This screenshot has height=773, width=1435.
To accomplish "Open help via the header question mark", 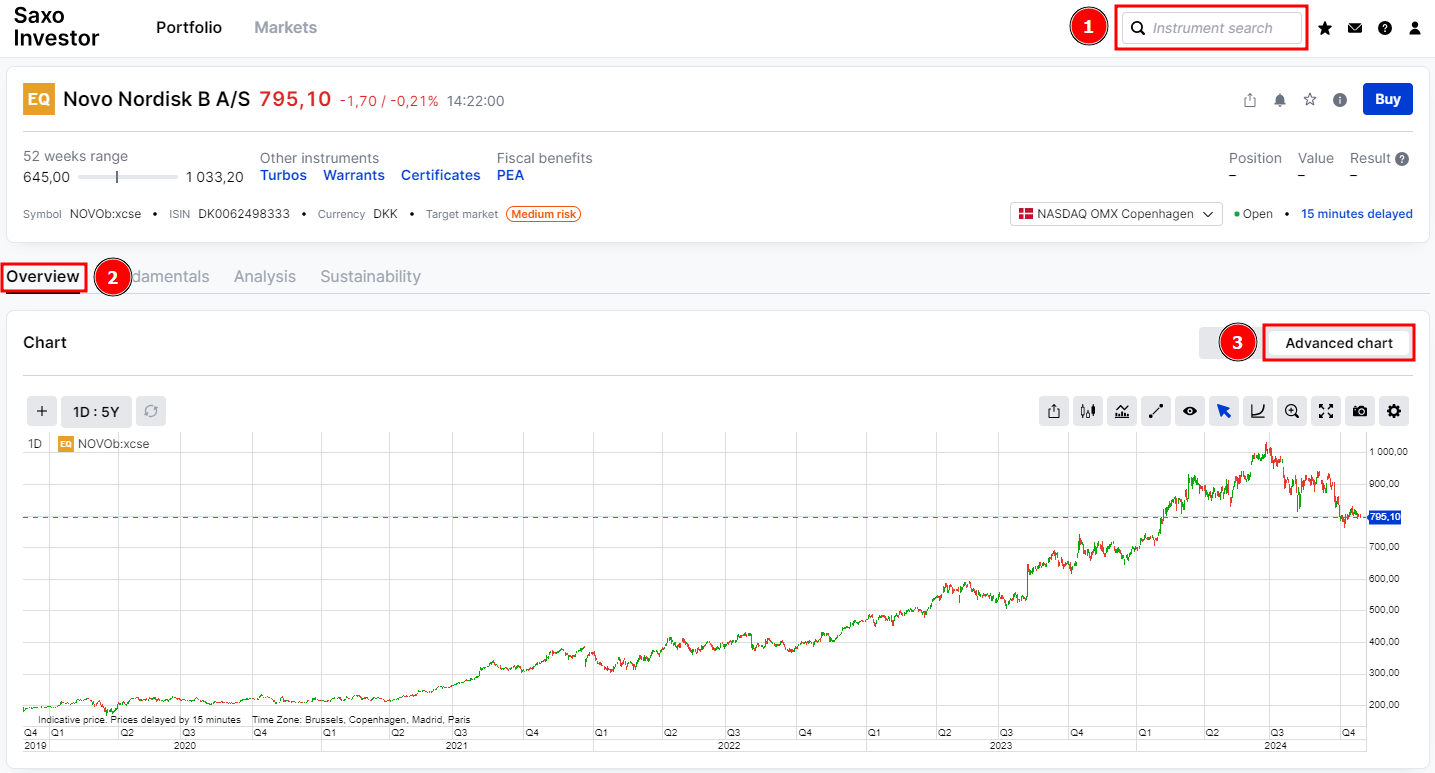I will tap(1385, 28).
